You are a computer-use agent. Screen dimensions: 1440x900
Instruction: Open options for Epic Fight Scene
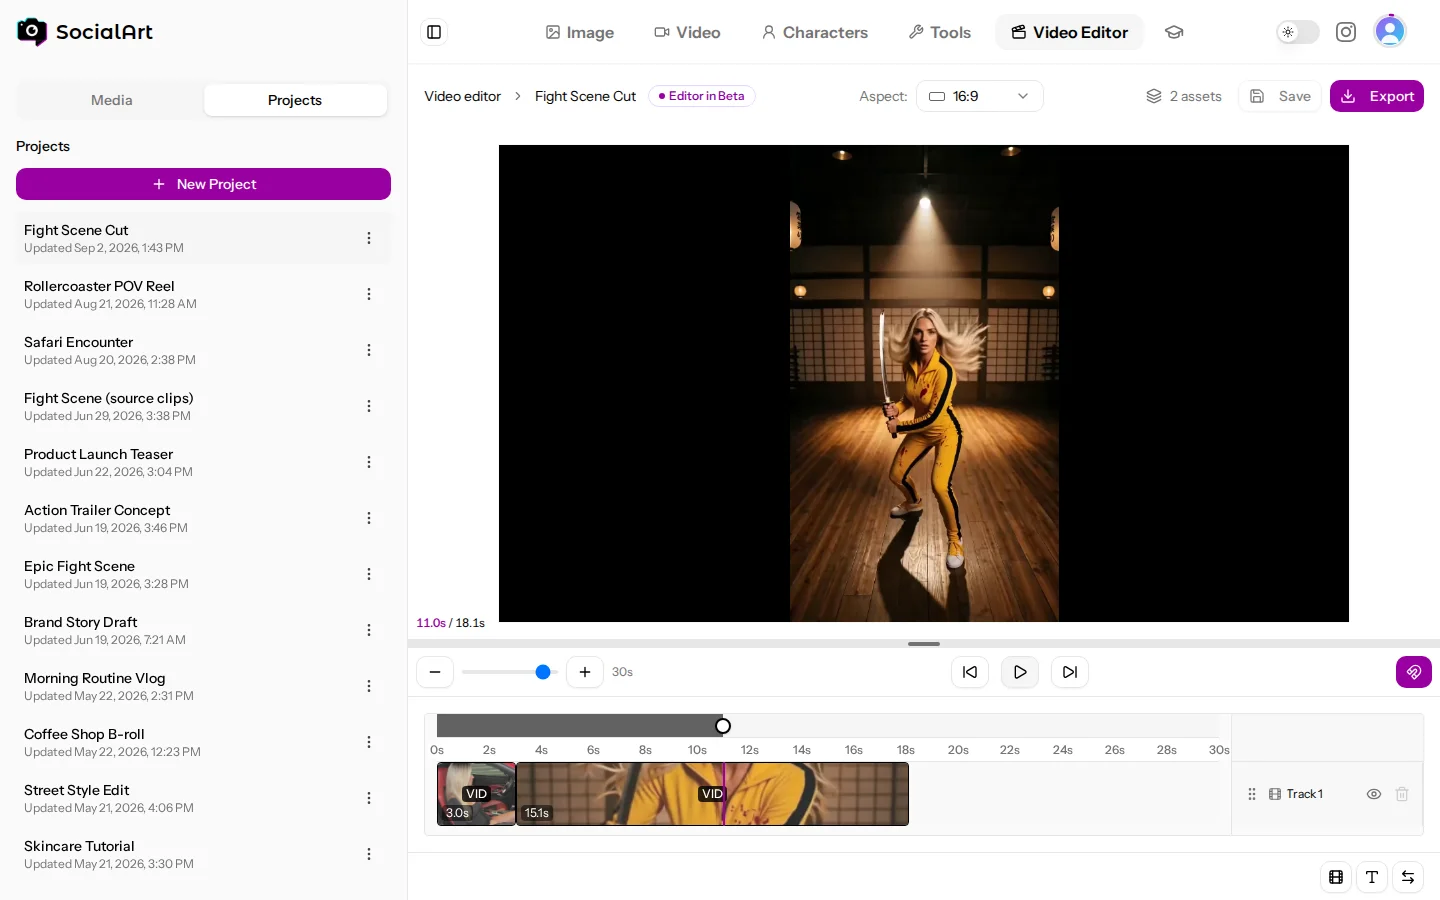click(x=369, y=574)
